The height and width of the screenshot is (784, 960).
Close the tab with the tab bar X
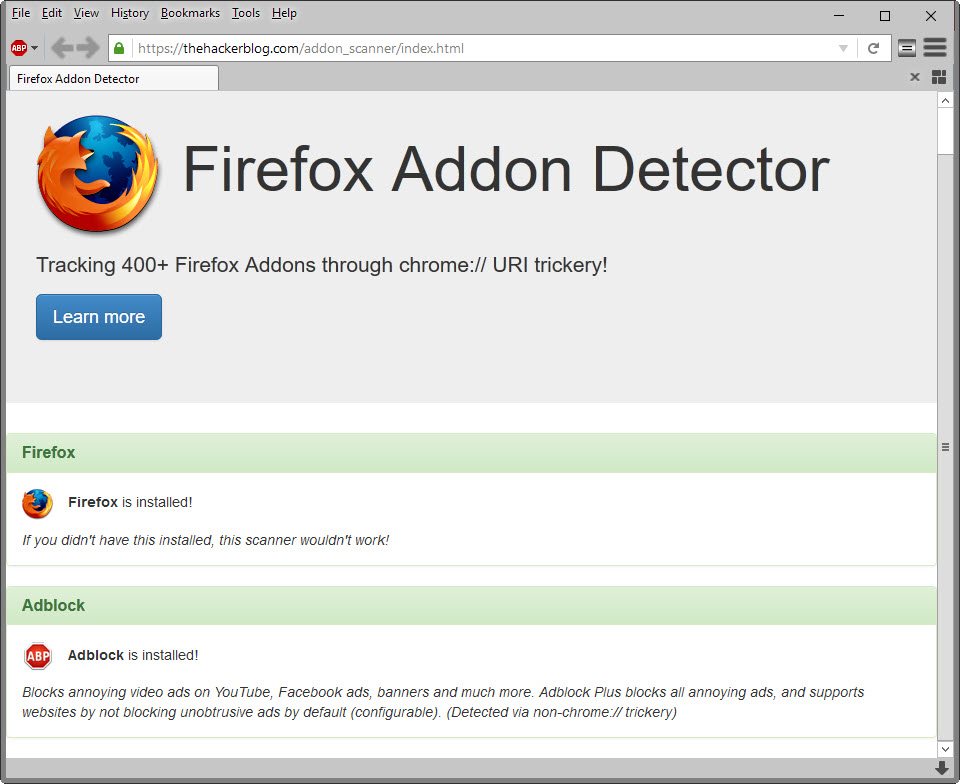point(915,77)
